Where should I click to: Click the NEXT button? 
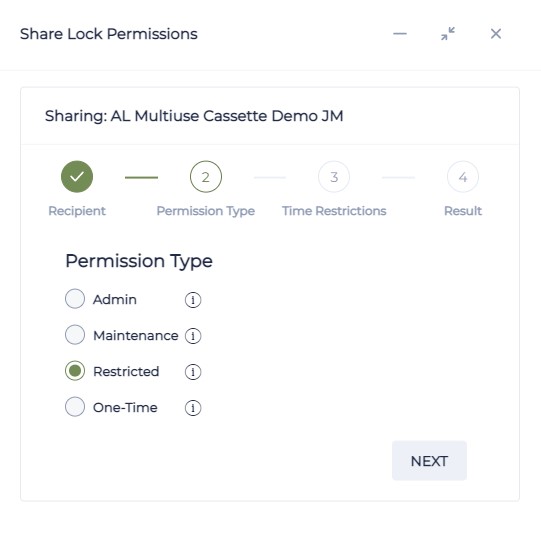tap(429, 461)
